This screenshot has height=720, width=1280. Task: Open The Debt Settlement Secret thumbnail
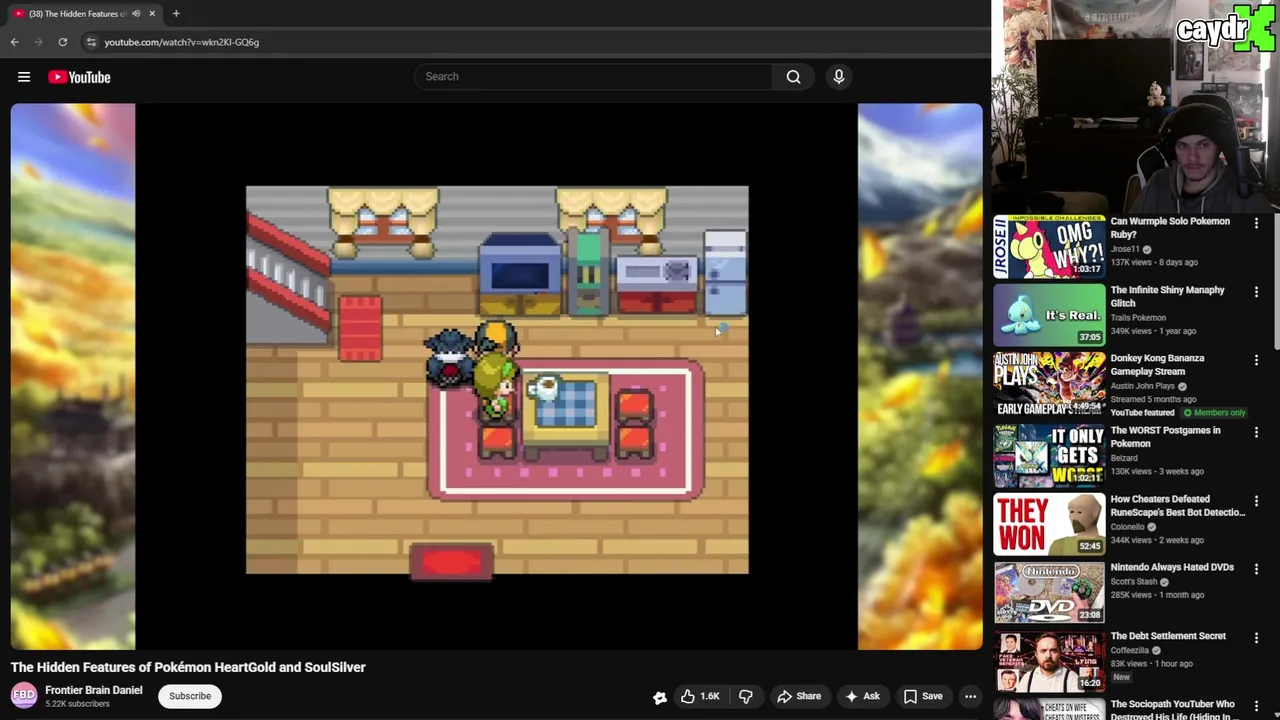coord(1049,661)
